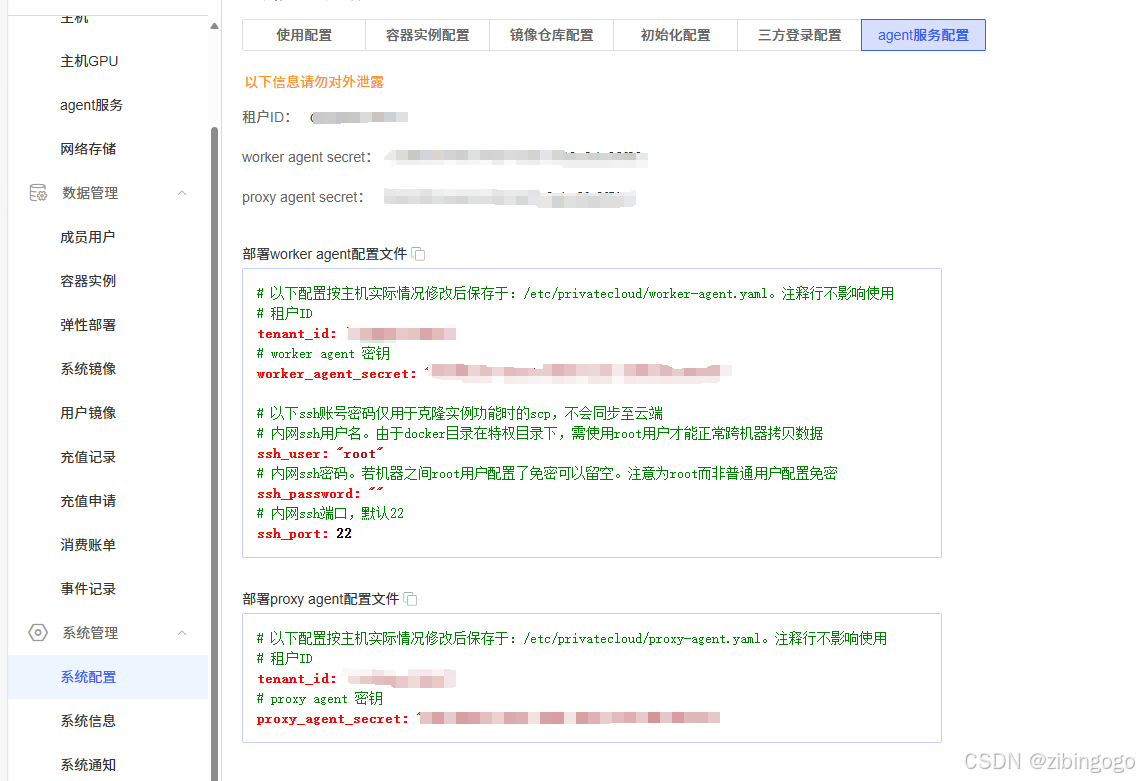Open 成员用户 page
1139x781 pixels.
point(88,237)
